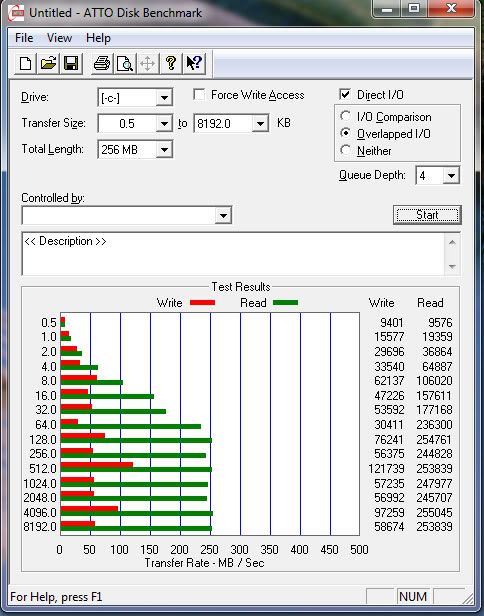484x616 pixels.
Task: Uncheck the Direct I/O checkbox
Action: click(x=345, y=95)
